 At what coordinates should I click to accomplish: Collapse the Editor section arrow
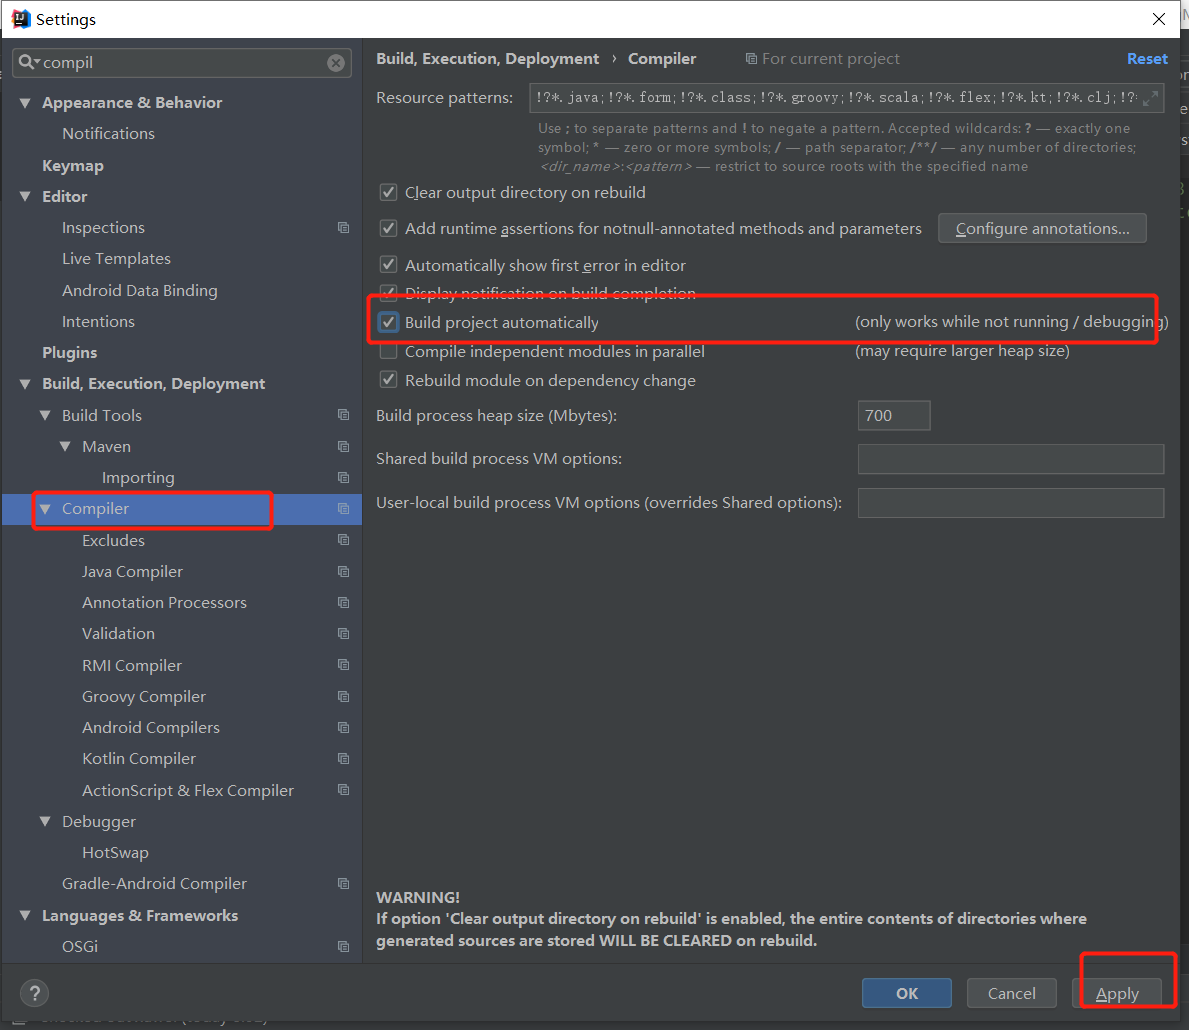pos(25,196)
